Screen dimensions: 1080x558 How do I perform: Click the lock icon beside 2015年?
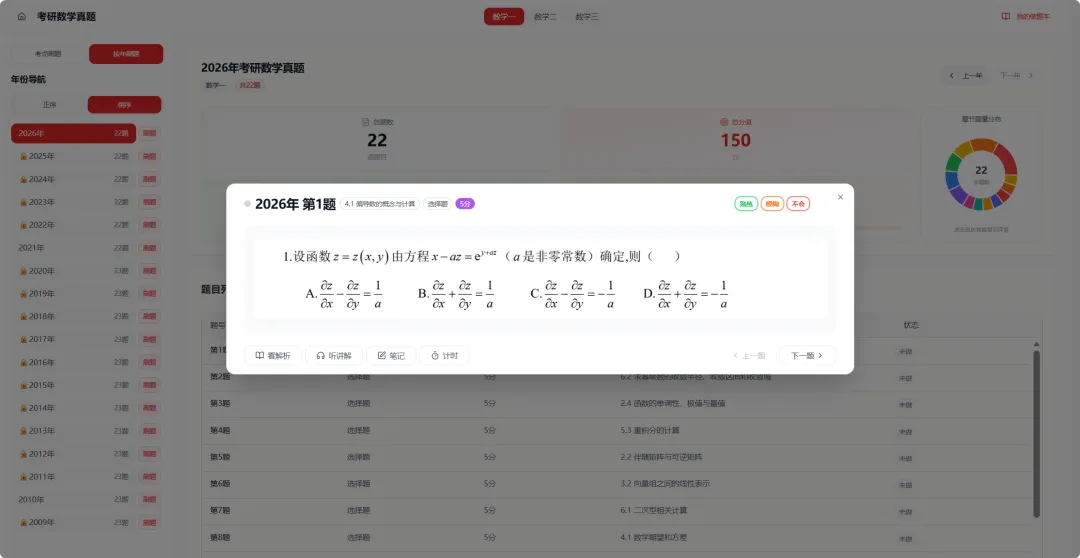(23, 386)
